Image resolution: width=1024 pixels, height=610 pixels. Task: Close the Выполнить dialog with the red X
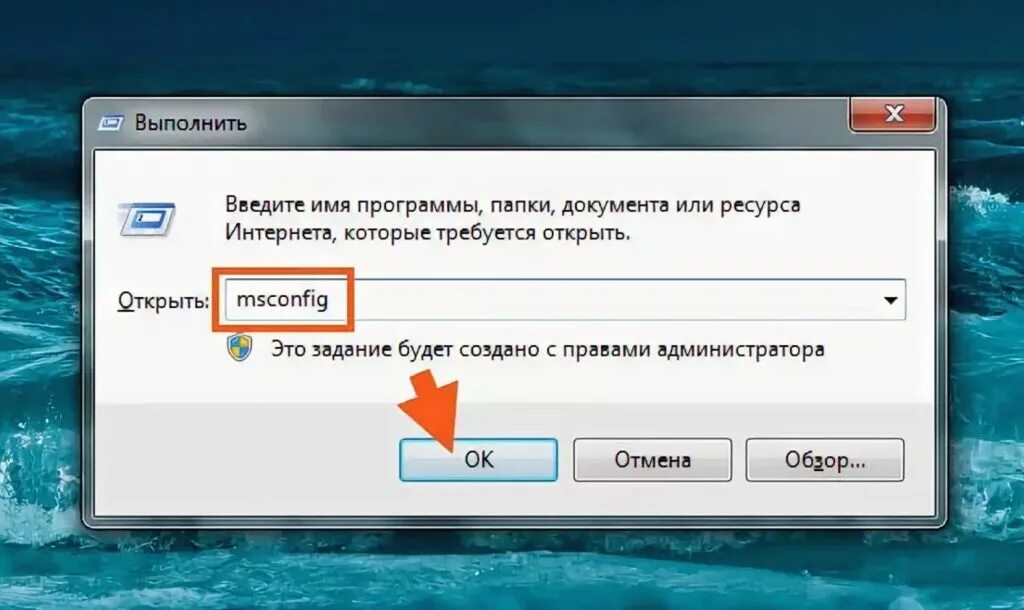pos(893,114)
